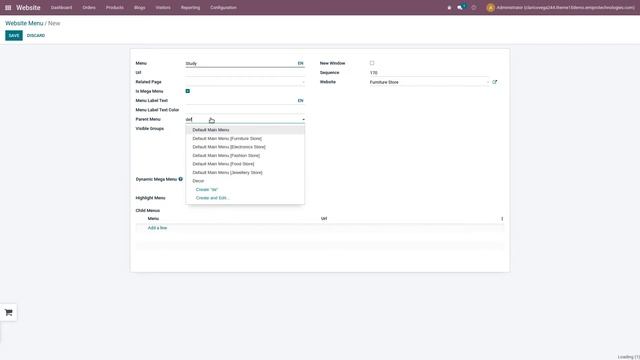Toggle the New Window checkbox
640x360 pixels.
[x=372, y=63]
